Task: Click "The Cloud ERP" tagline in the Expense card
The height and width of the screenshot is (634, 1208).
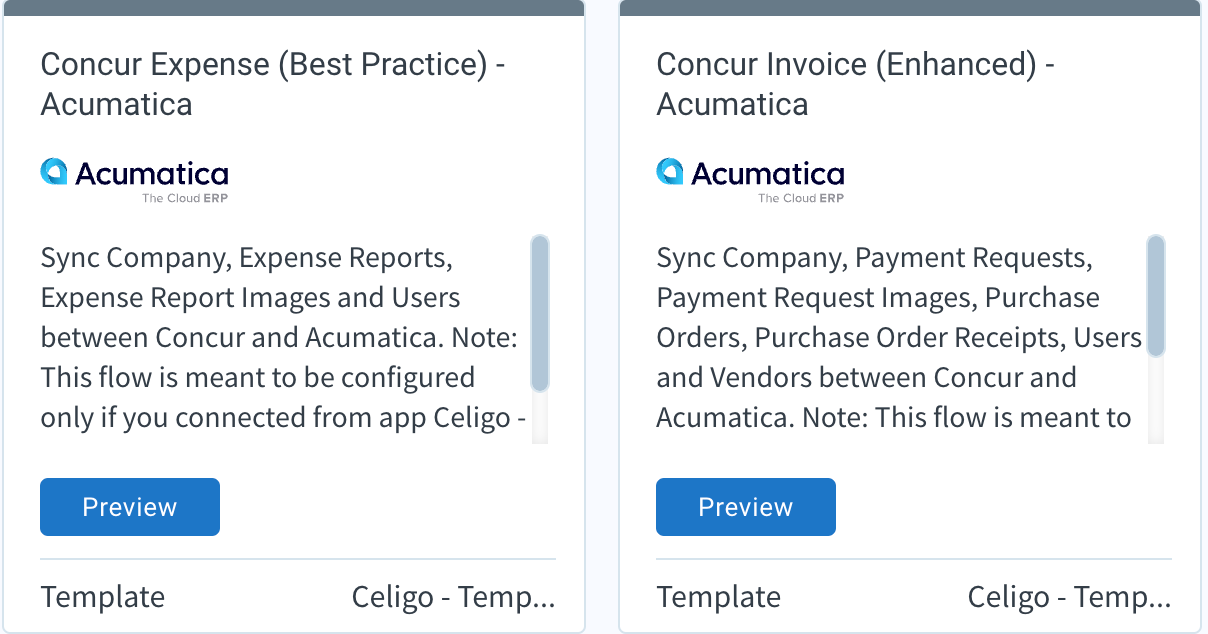Action: pyautogui.click(x=185, y=198)
